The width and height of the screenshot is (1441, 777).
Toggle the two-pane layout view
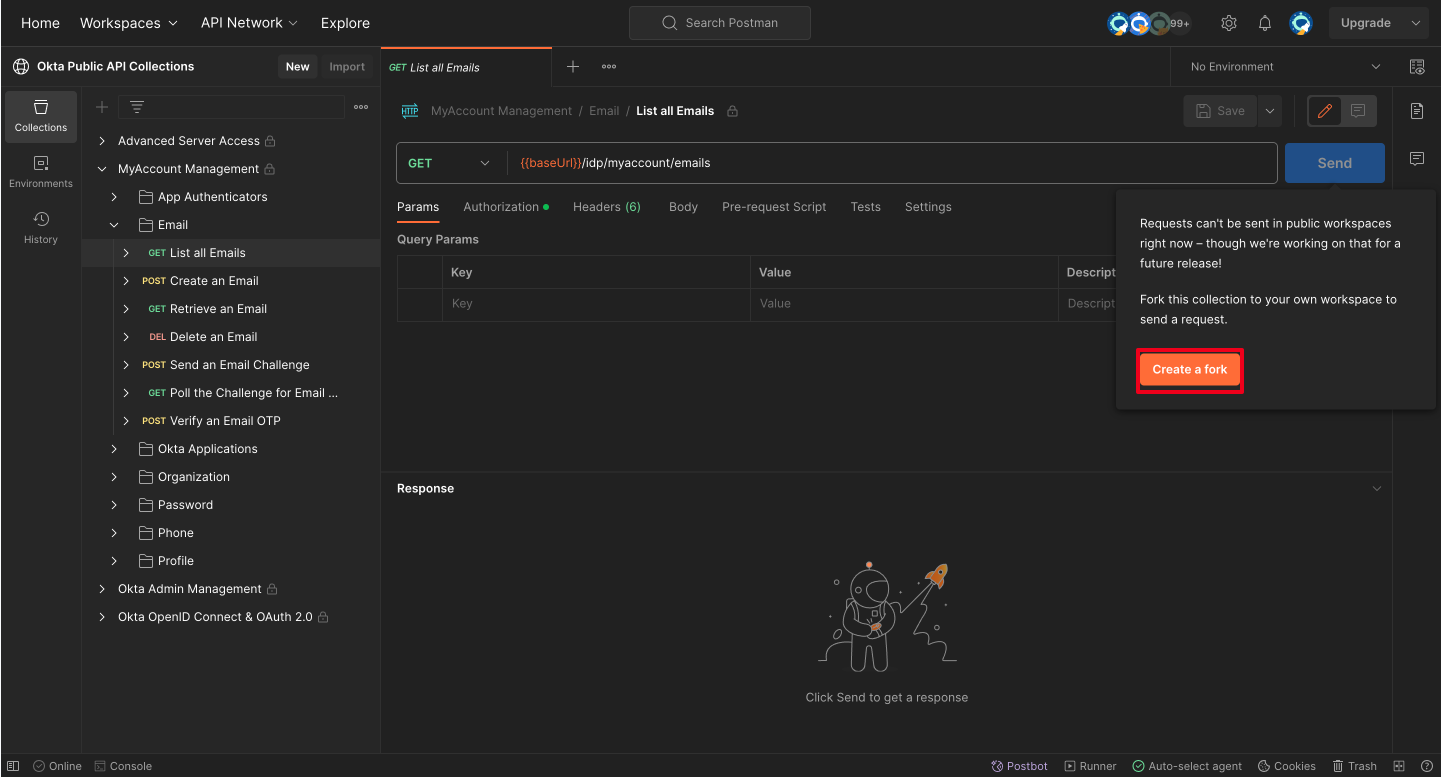[x=1399, y=766]
